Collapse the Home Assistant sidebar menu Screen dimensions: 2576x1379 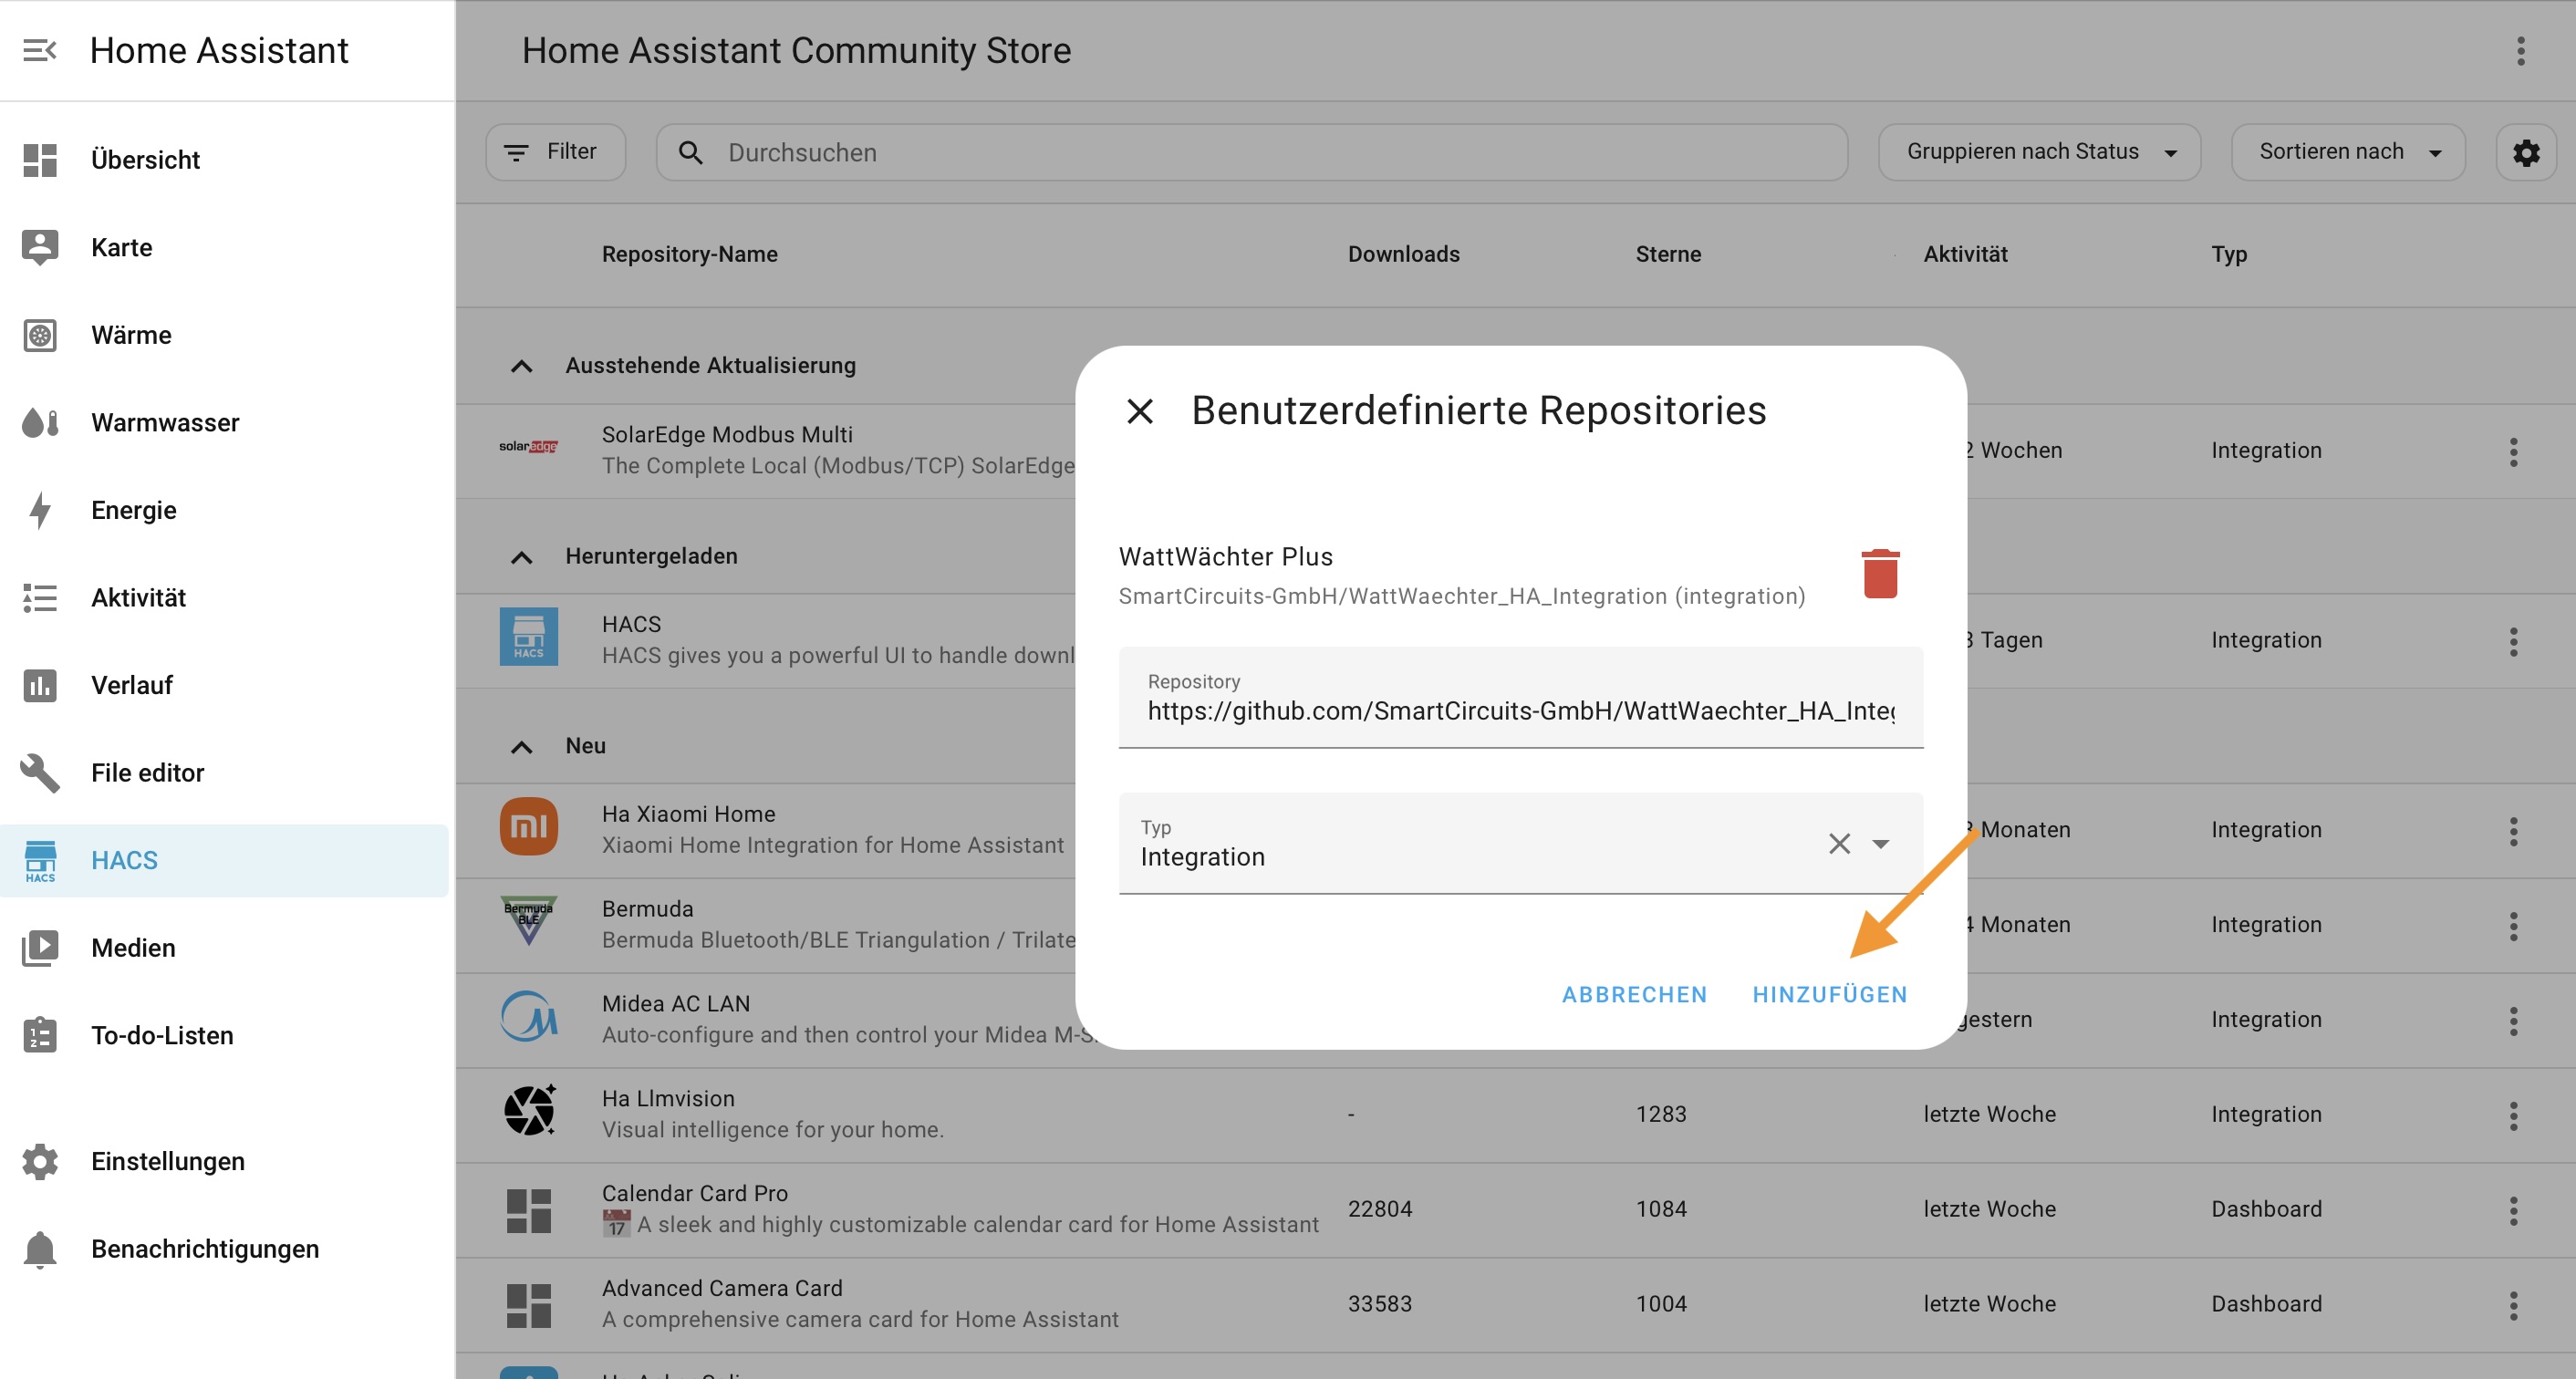40,50
